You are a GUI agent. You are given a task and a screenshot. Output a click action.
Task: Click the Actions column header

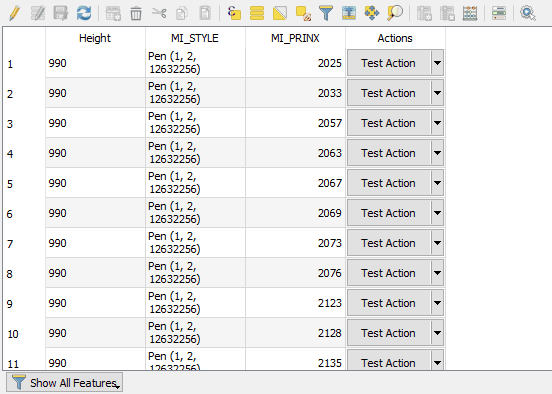point(395,38)
